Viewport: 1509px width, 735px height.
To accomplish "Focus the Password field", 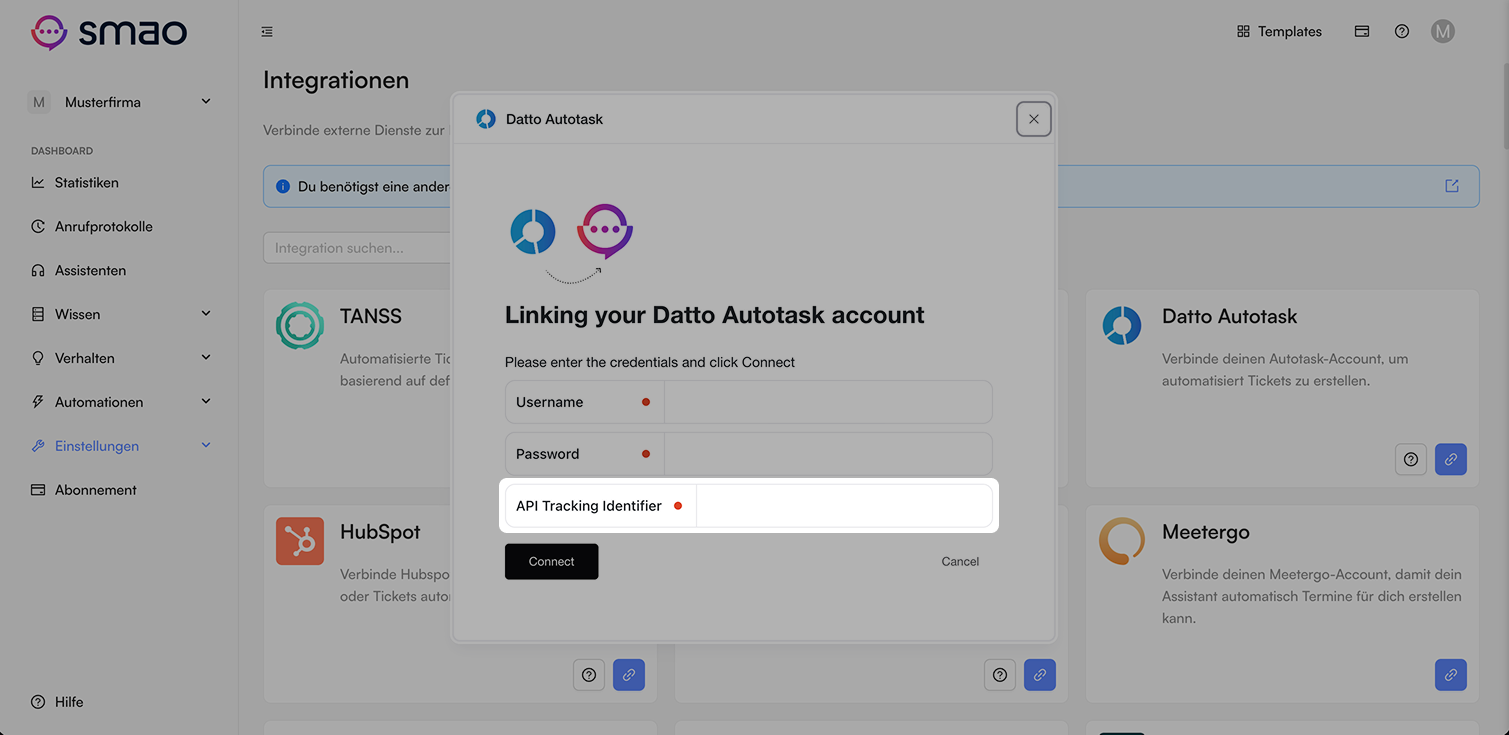I will point(828,454).
